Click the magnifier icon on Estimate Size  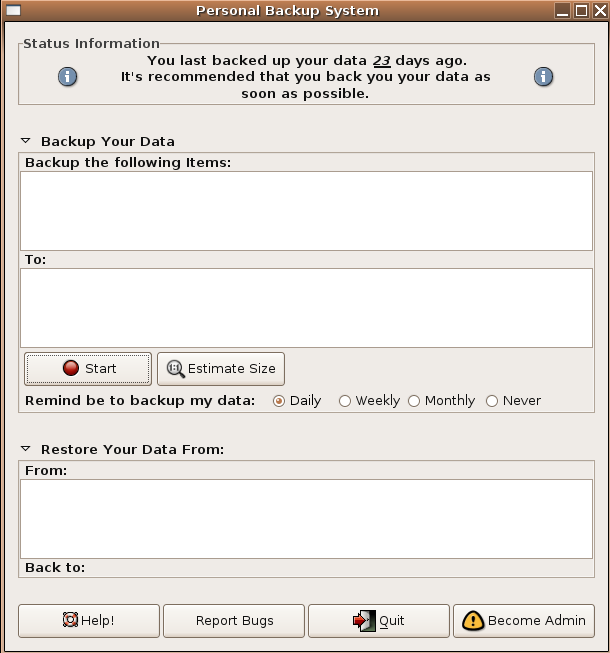[x=176, y=369]
